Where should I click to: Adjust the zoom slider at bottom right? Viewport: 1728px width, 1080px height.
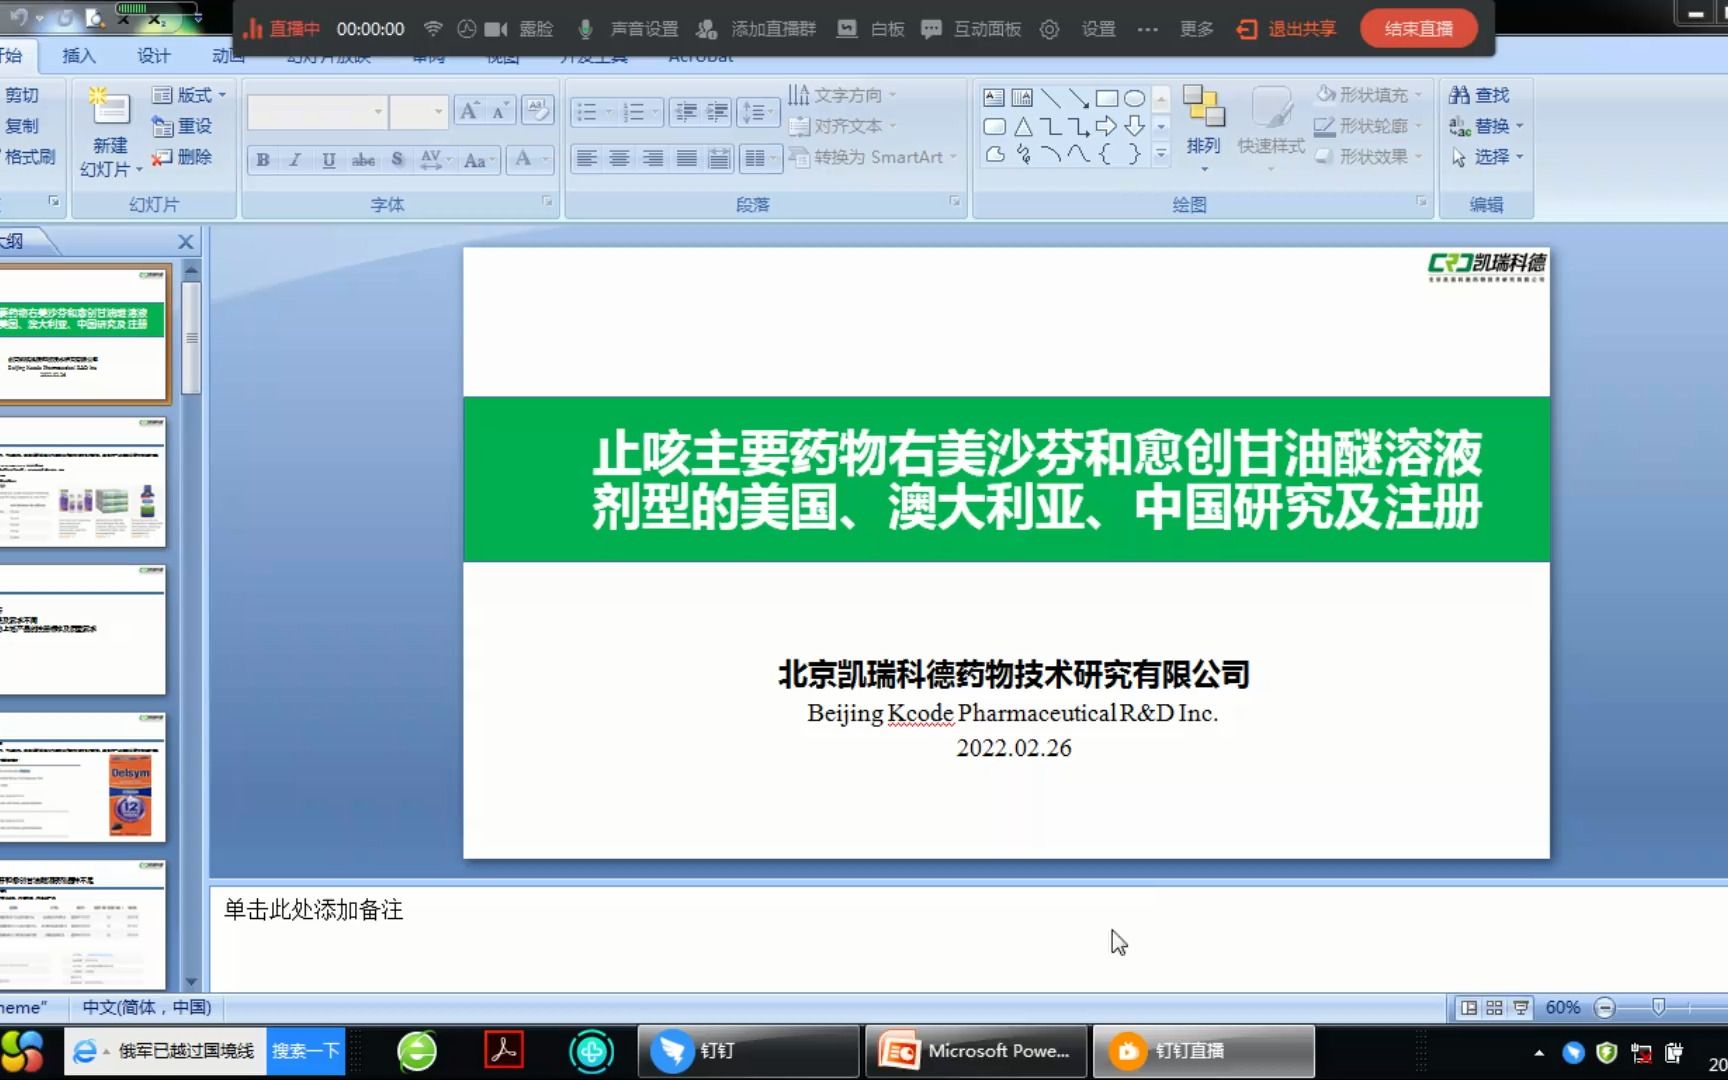coord(1659,1008)
